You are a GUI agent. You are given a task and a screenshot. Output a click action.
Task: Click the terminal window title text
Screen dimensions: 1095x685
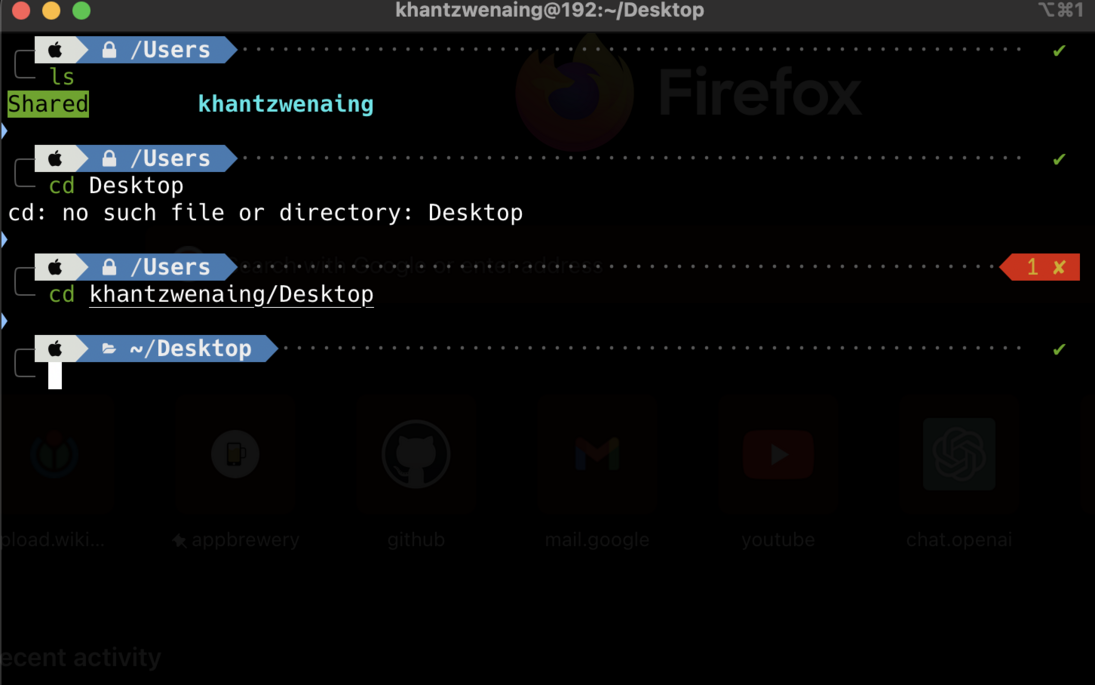[549, 11]
